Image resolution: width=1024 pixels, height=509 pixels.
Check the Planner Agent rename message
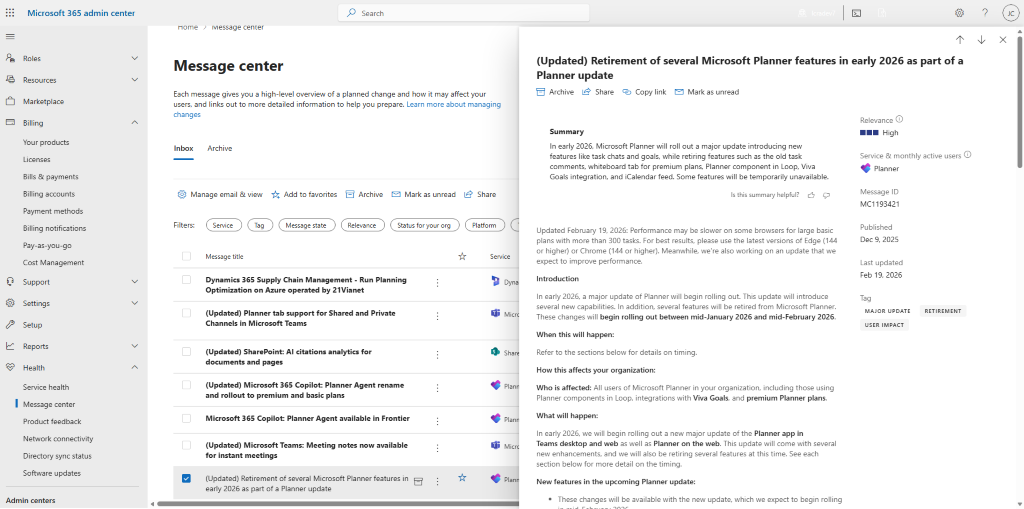click(x=186, y=385)
